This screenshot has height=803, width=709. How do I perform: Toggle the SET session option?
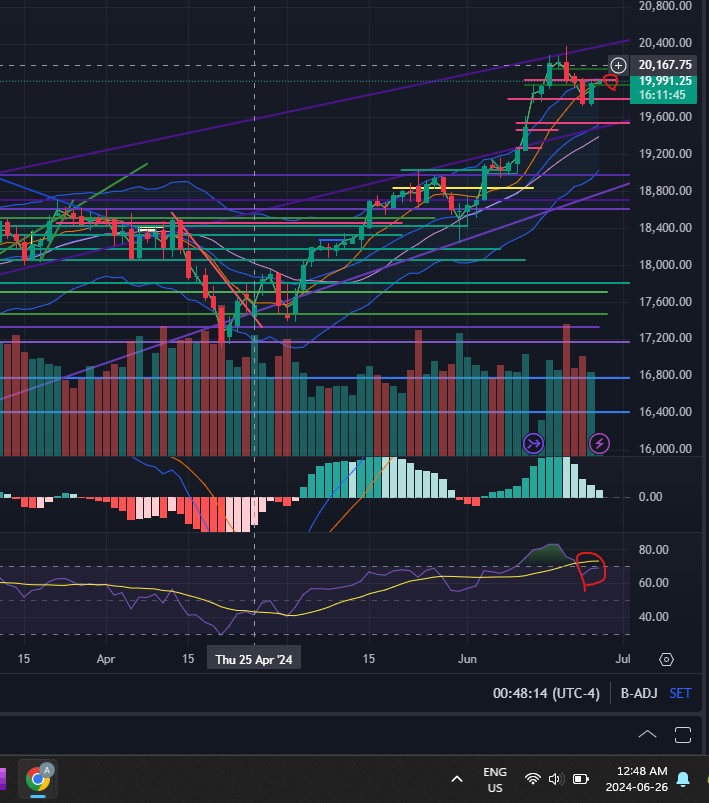(x=680, y=693)
